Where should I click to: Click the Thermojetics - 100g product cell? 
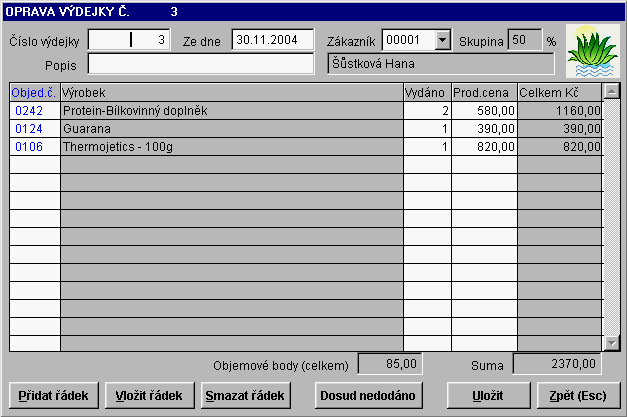[x=232, y=146]
